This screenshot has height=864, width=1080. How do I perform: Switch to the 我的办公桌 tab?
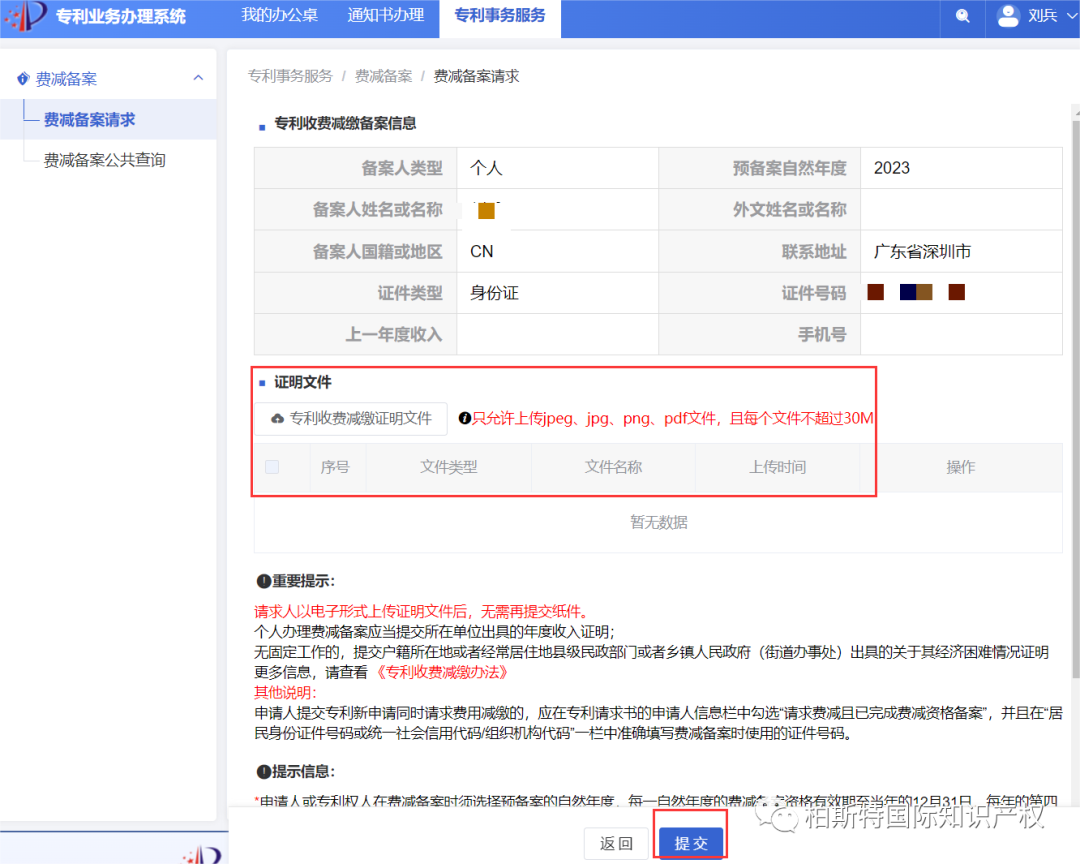pyautogui.click(x=278, y=16)
